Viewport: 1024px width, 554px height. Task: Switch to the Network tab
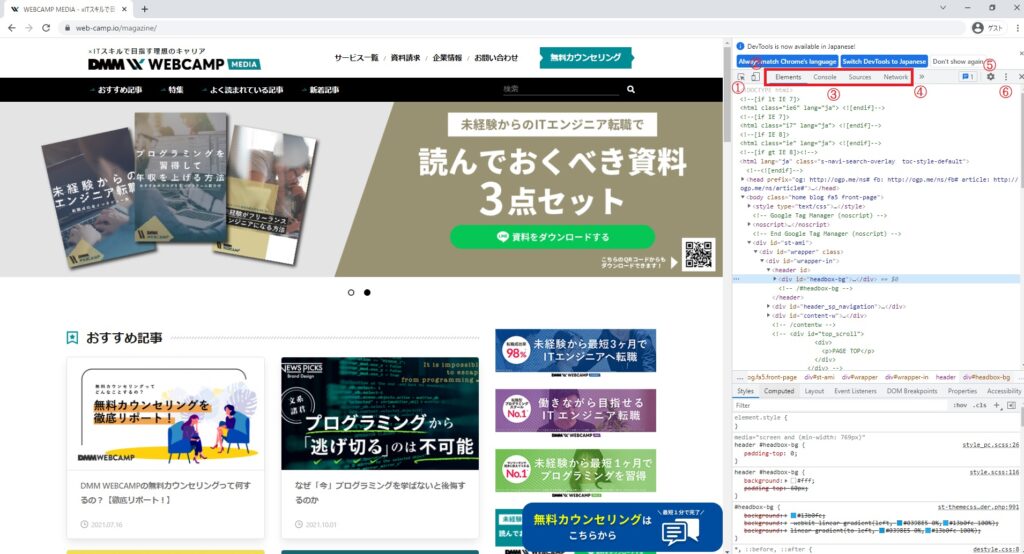[895, 77]
